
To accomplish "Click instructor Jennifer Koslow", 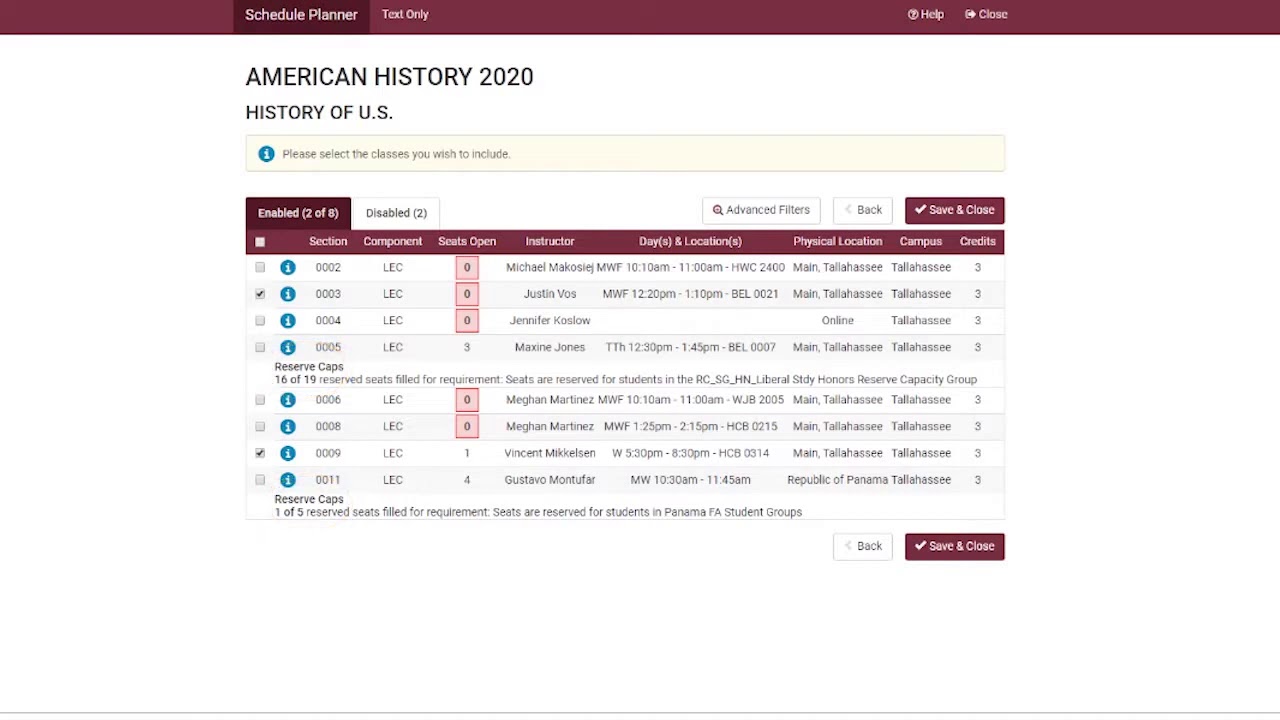I will 550,320.
